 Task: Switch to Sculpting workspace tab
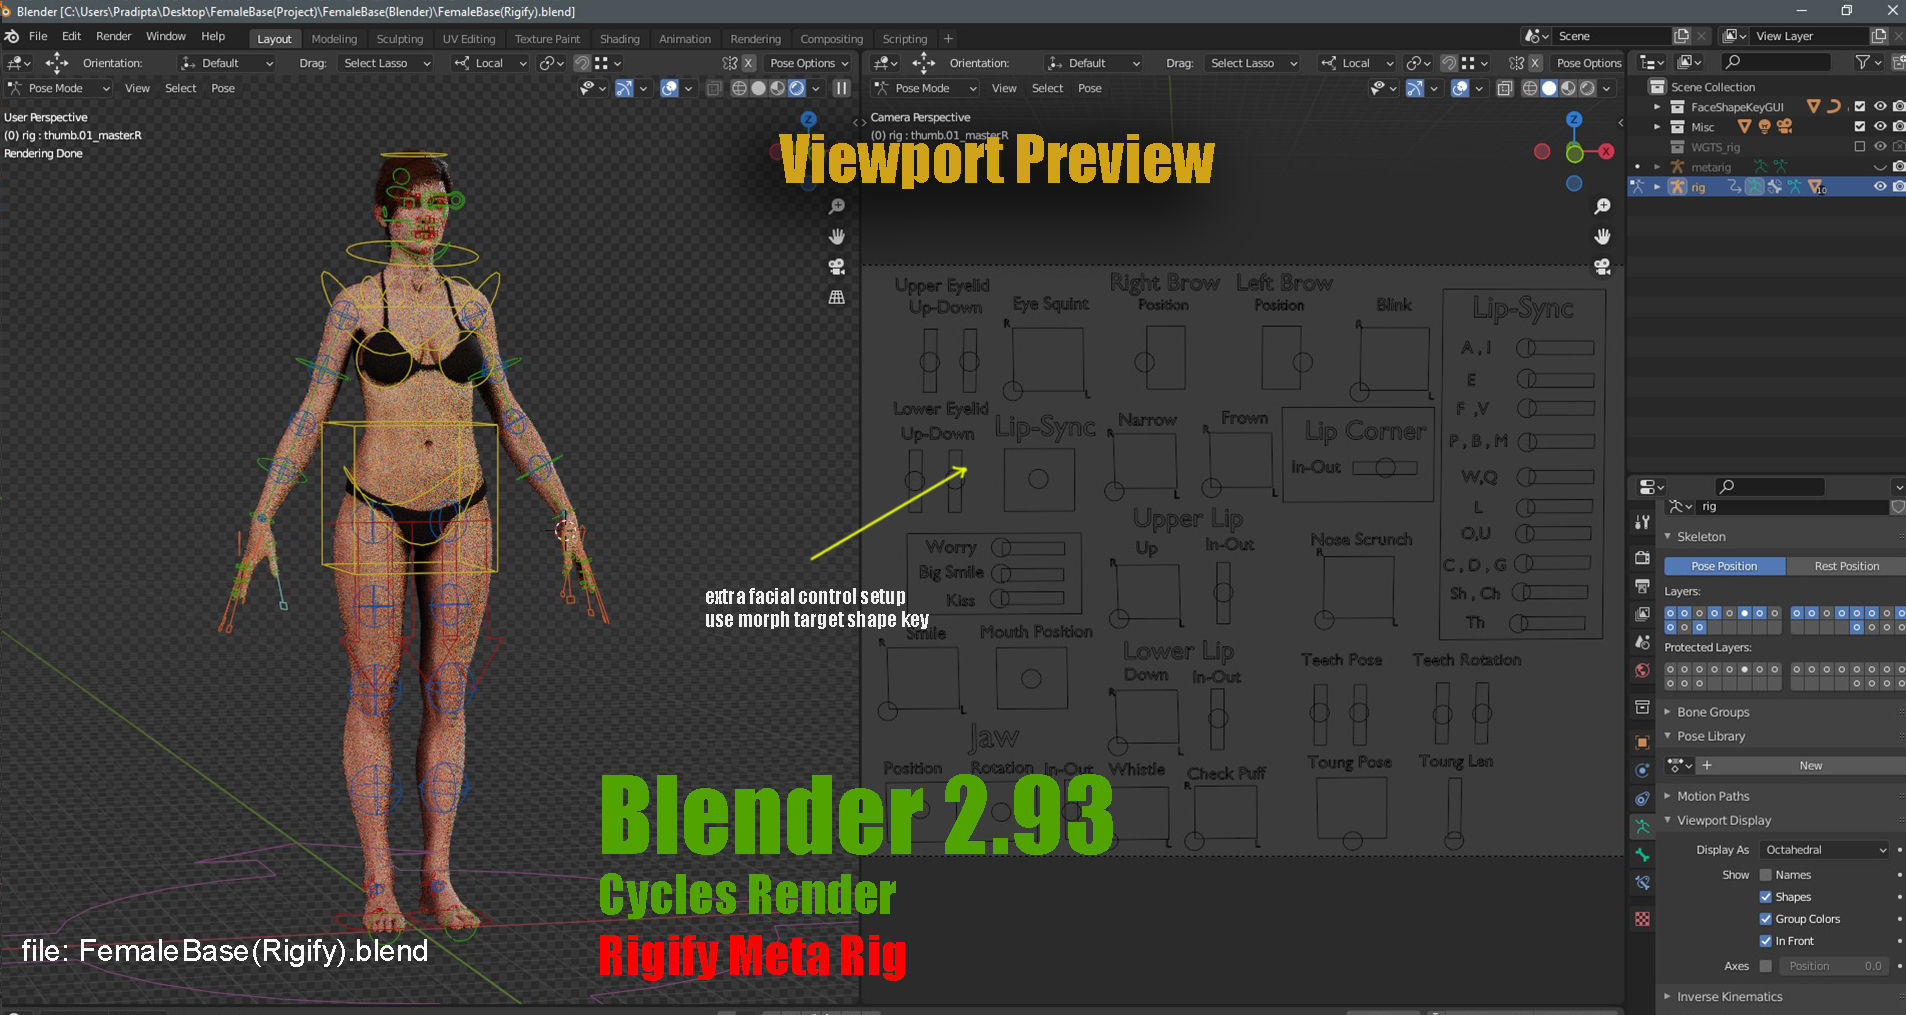click(x=400, y=39)
